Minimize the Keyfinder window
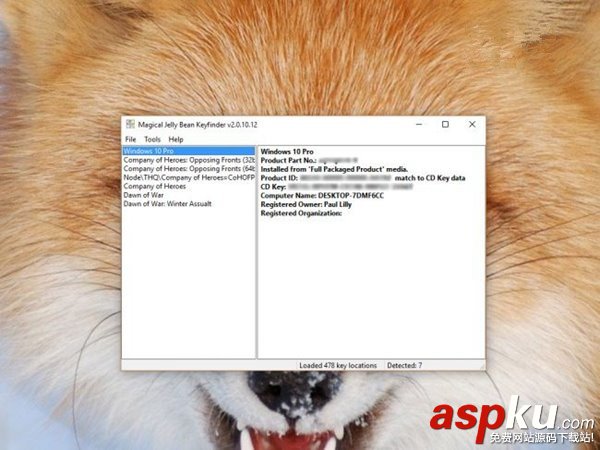This screenshot has width=600, height=450. click(419, 124)
